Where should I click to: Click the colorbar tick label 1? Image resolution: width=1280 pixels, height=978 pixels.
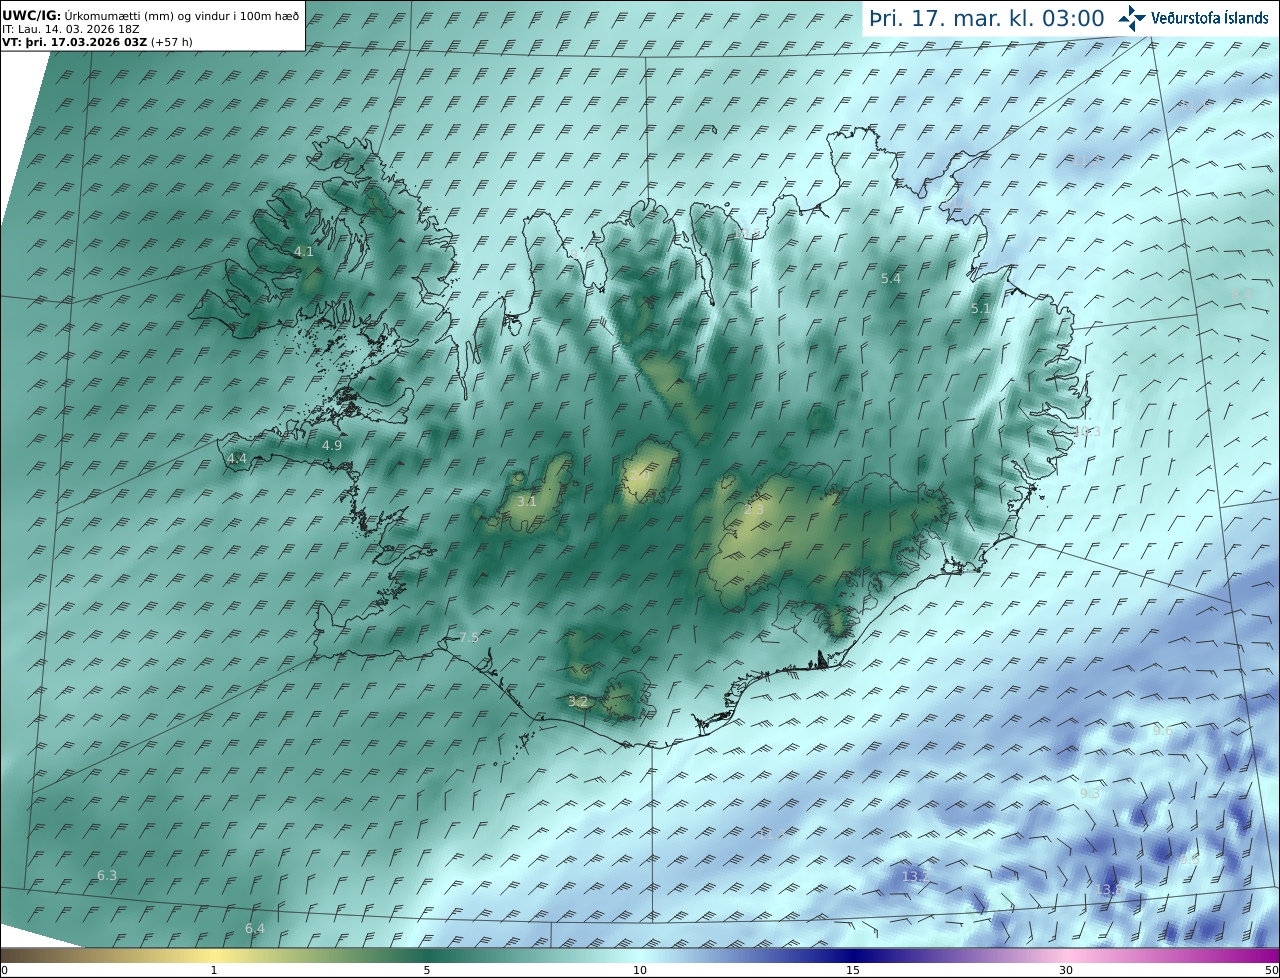pyautogui.click(x=214, y=971)
